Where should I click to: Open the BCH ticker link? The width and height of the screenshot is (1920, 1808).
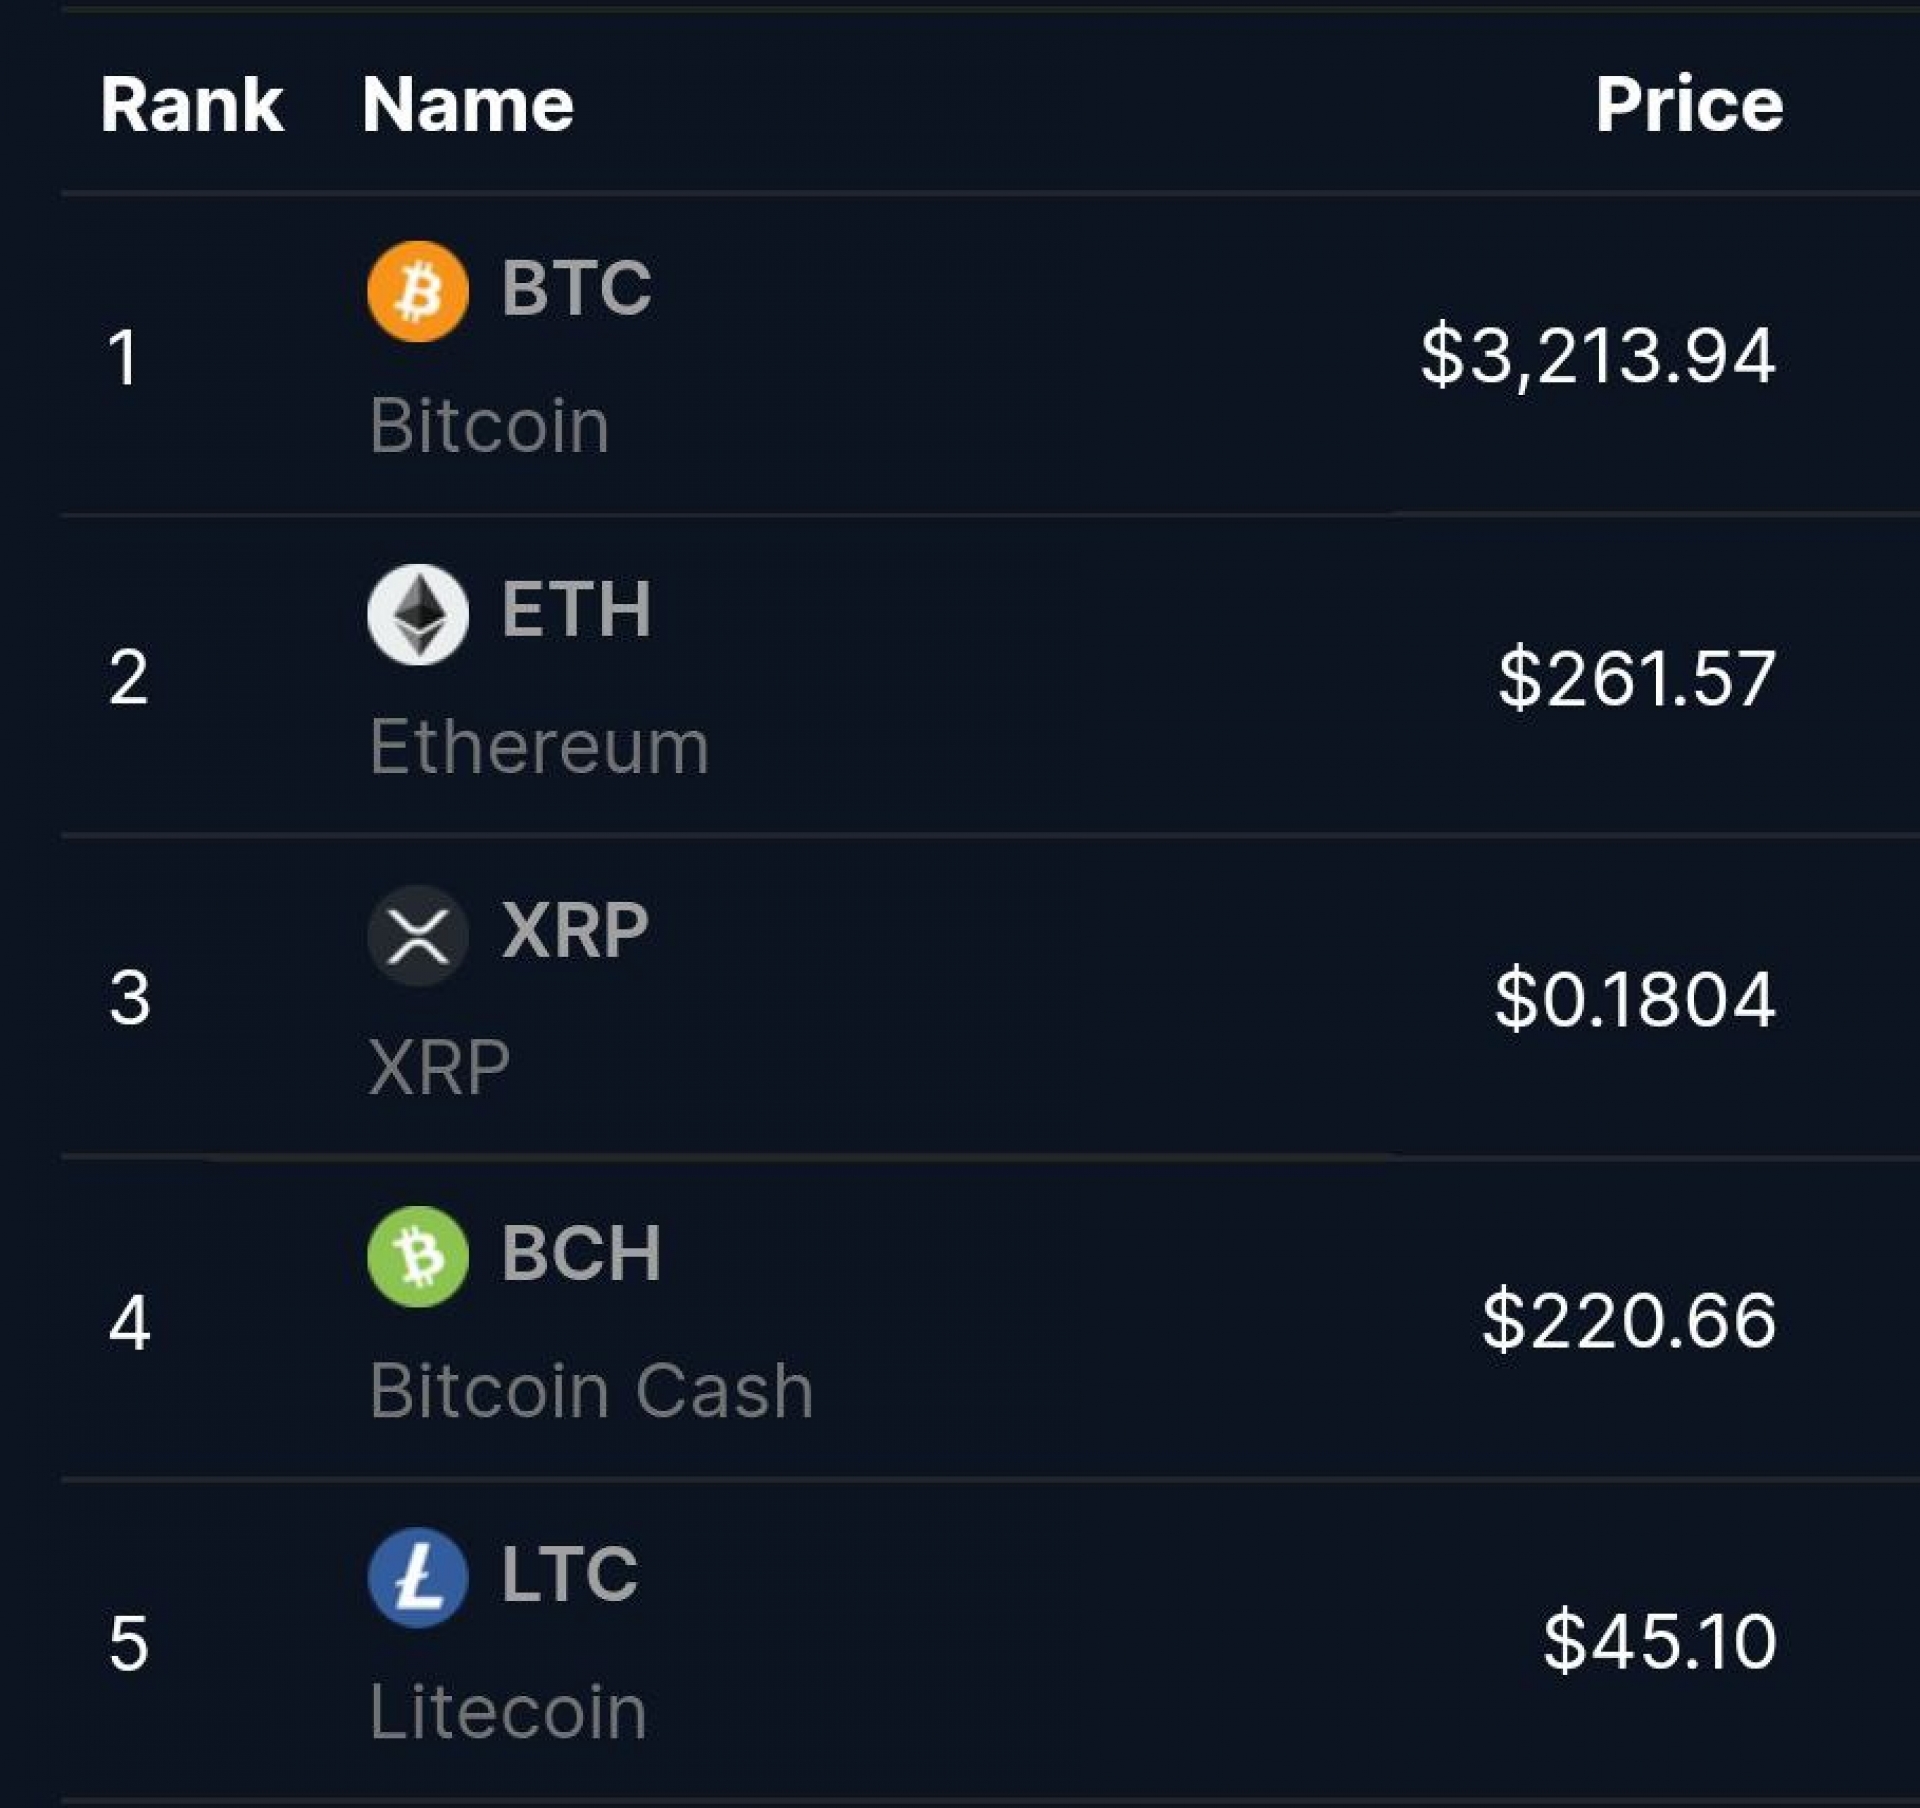pos(581,1252)
